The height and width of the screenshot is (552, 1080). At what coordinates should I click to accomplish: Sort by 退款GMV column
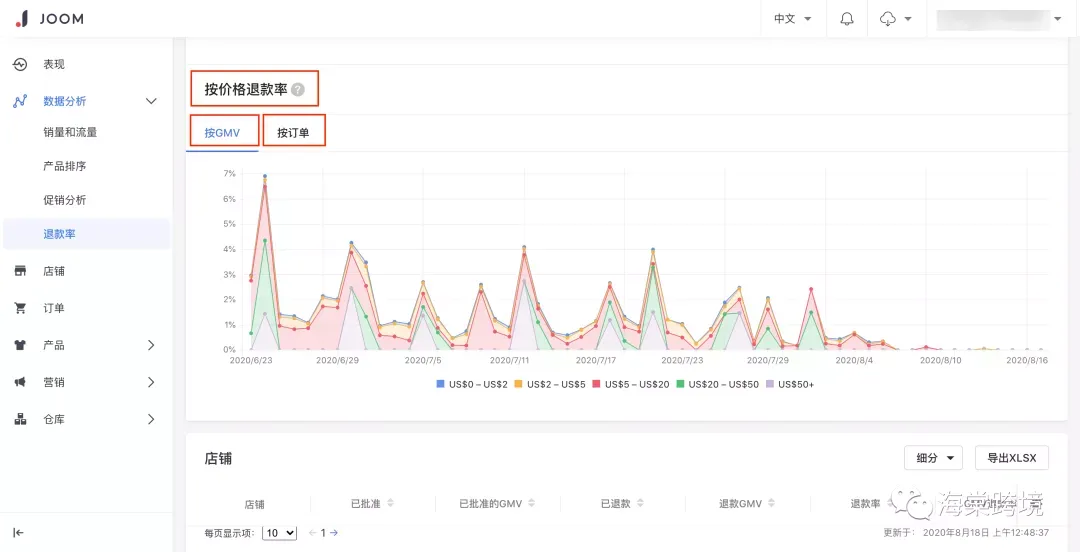771,504
